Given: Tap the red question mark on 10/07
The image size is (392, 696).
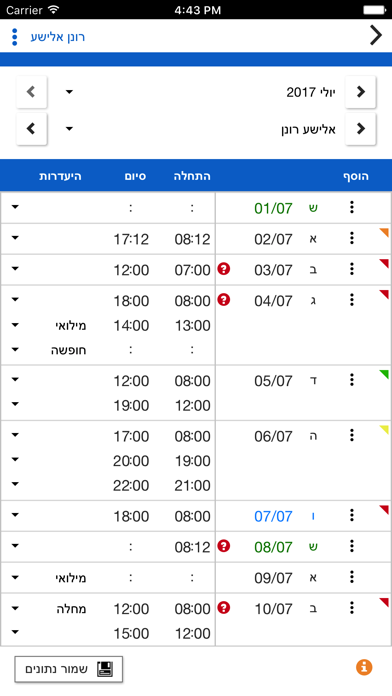Looking at the screenshot, I should [x=224, y=608].
